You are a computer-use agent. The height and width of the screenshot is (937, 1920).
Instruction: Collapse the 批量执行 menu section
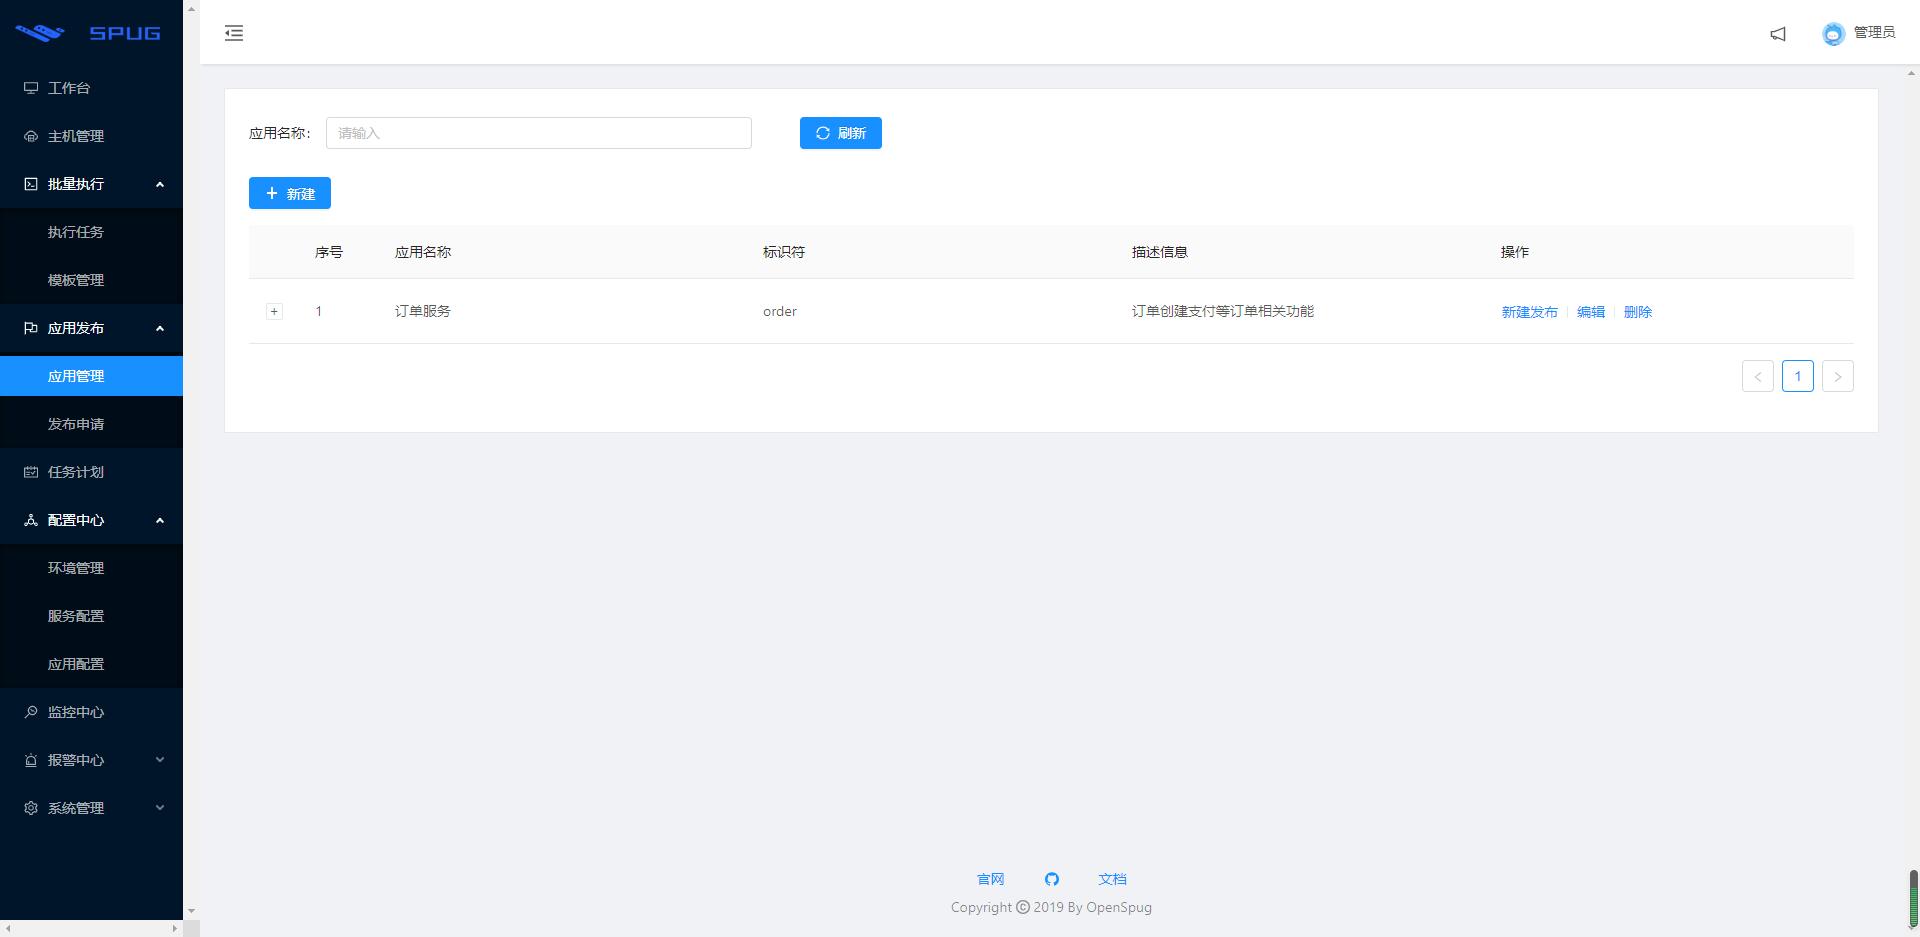[159, 185]
